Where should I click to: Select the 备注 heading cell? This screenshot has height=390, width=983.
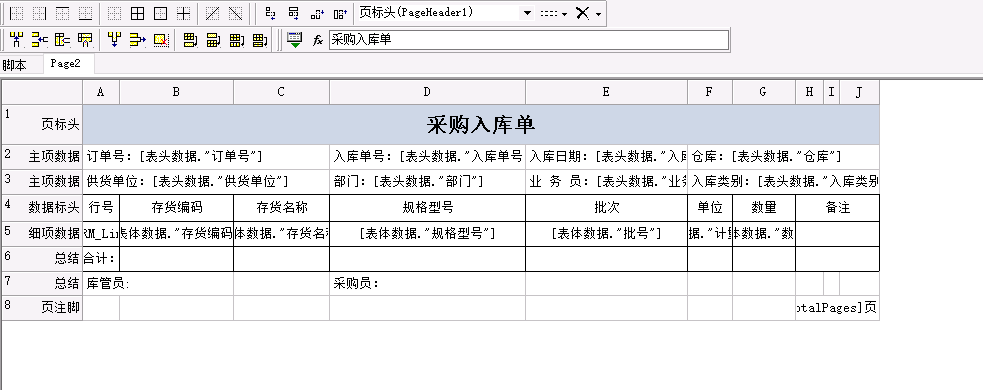pos(838,208)
